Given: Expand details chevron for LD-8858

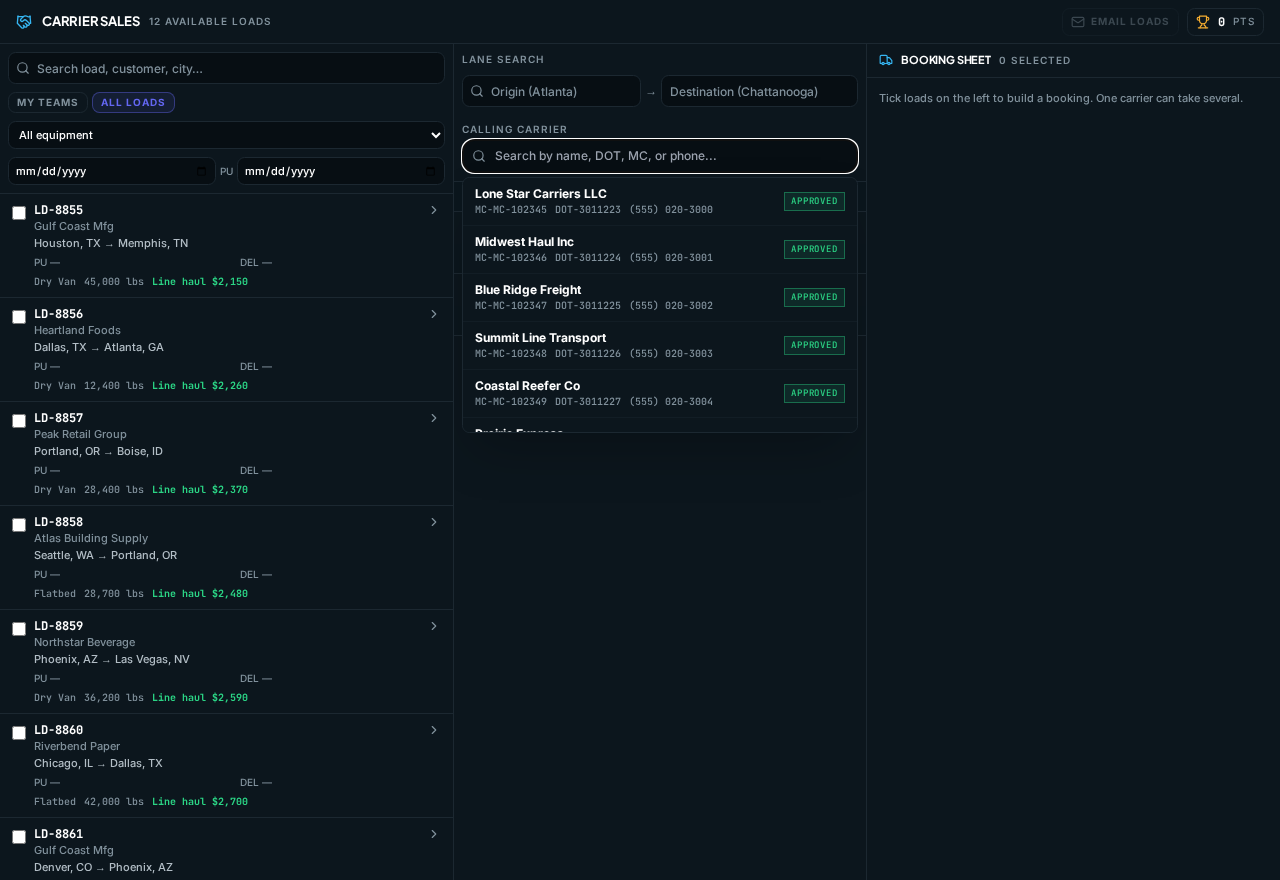Looking at the screenshot, I should point(434,522).
